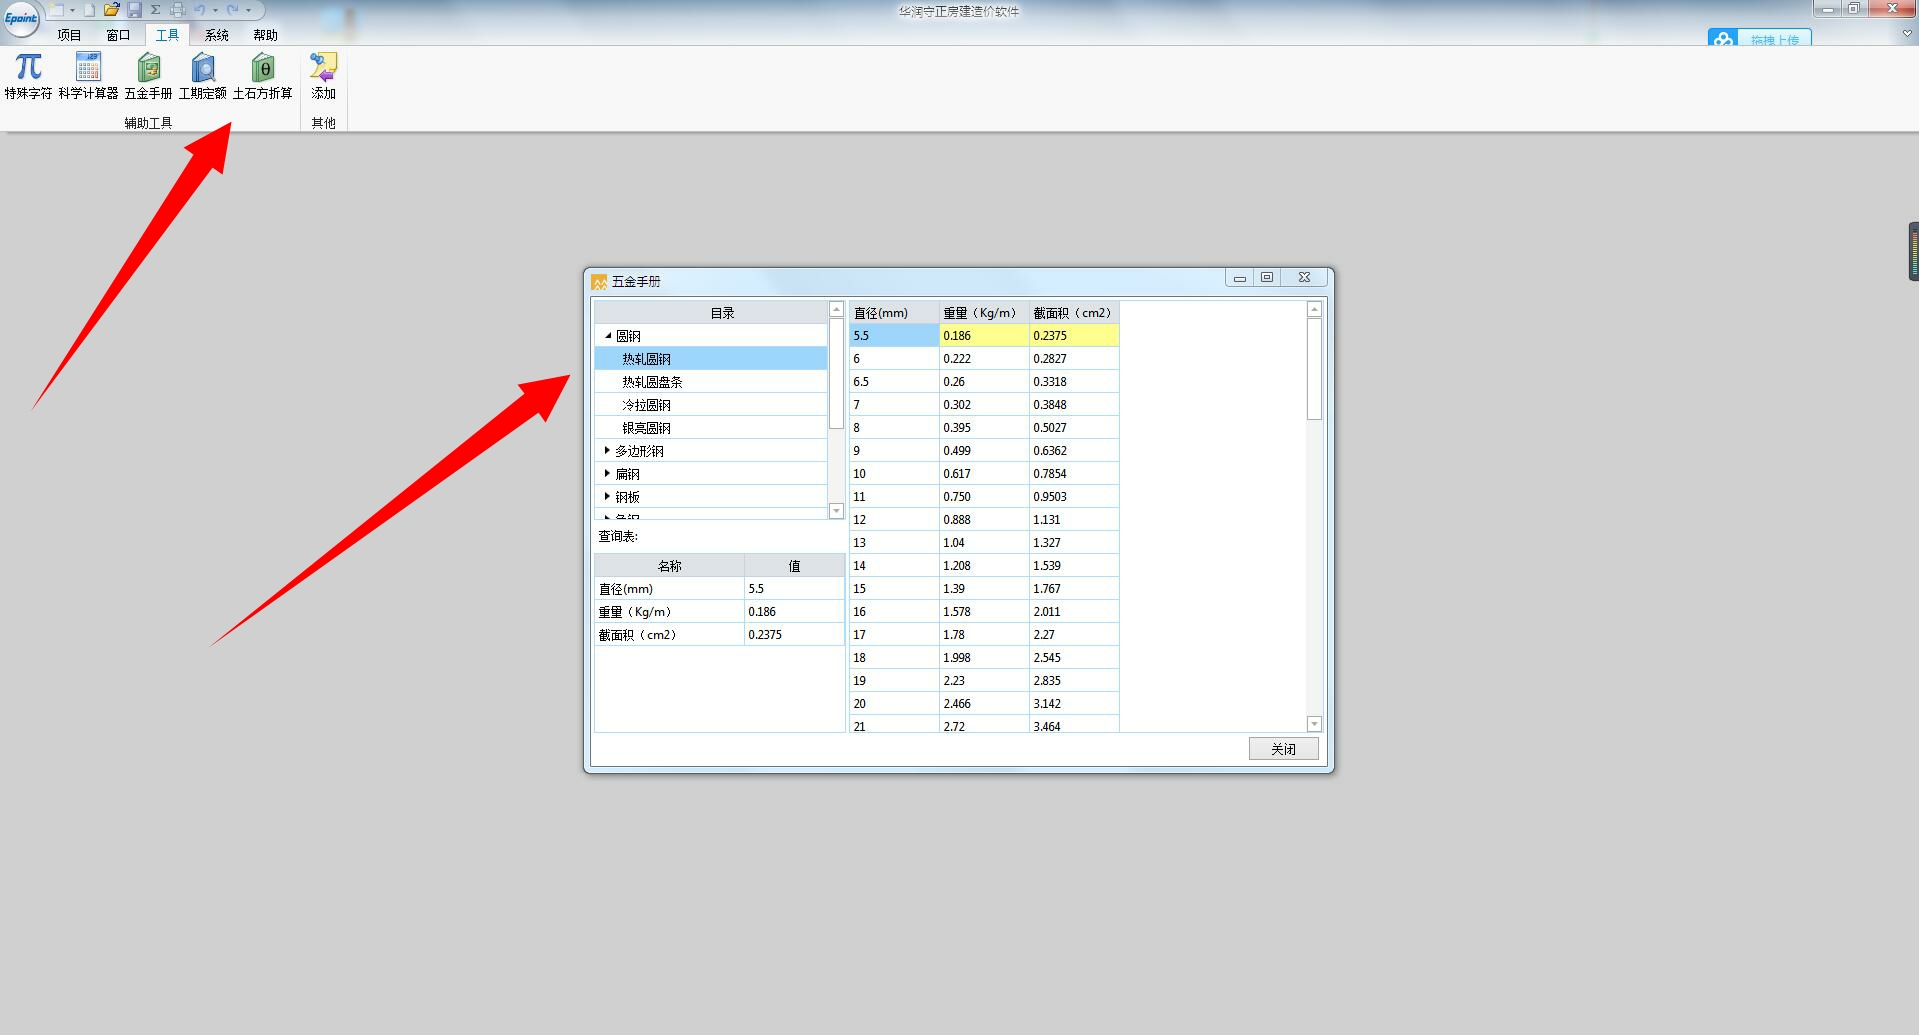
Task: Switch to the 项目 ribbon tab
Action: (x=69, y=35)
